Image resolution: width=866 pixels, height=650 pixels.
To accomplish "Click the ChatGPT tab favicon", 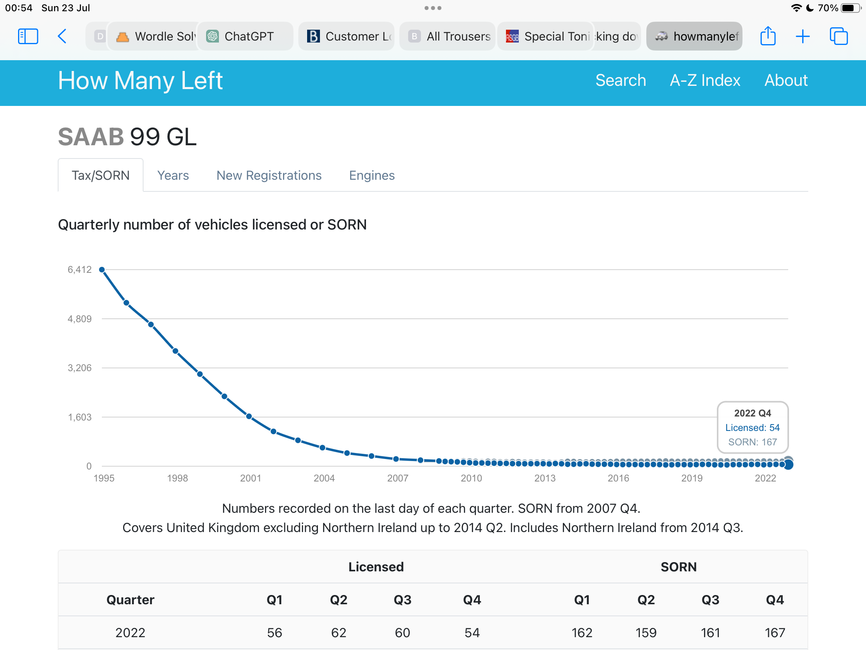I will coord(212,36).
